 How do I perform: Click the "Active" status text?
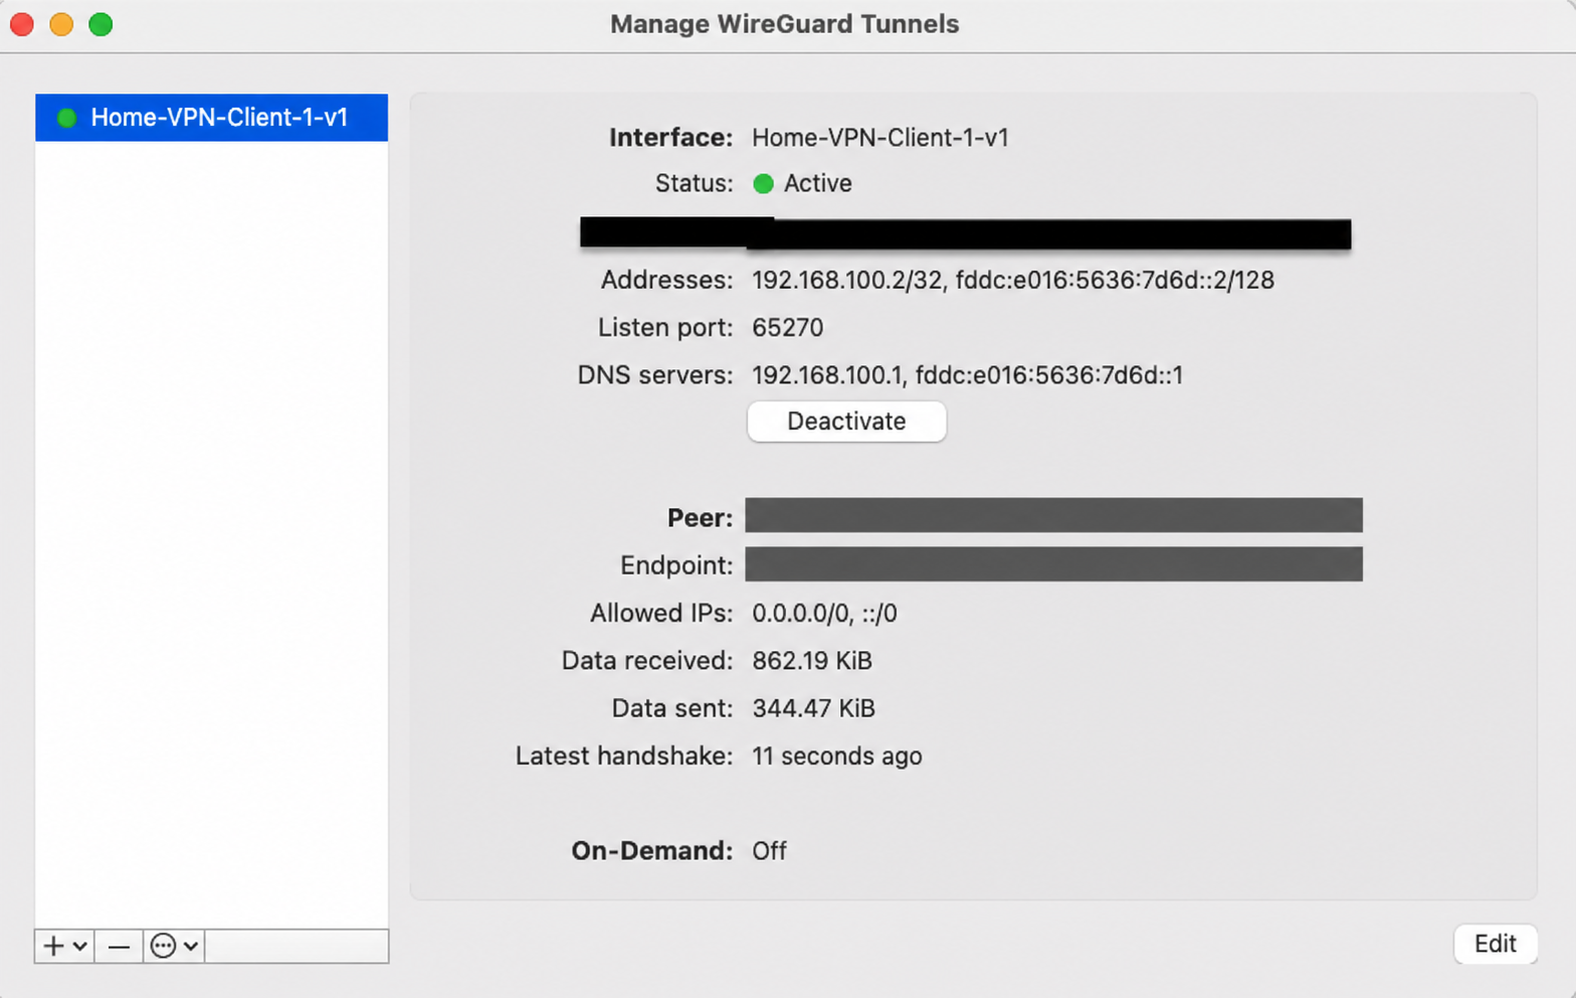tap(818, 184)
